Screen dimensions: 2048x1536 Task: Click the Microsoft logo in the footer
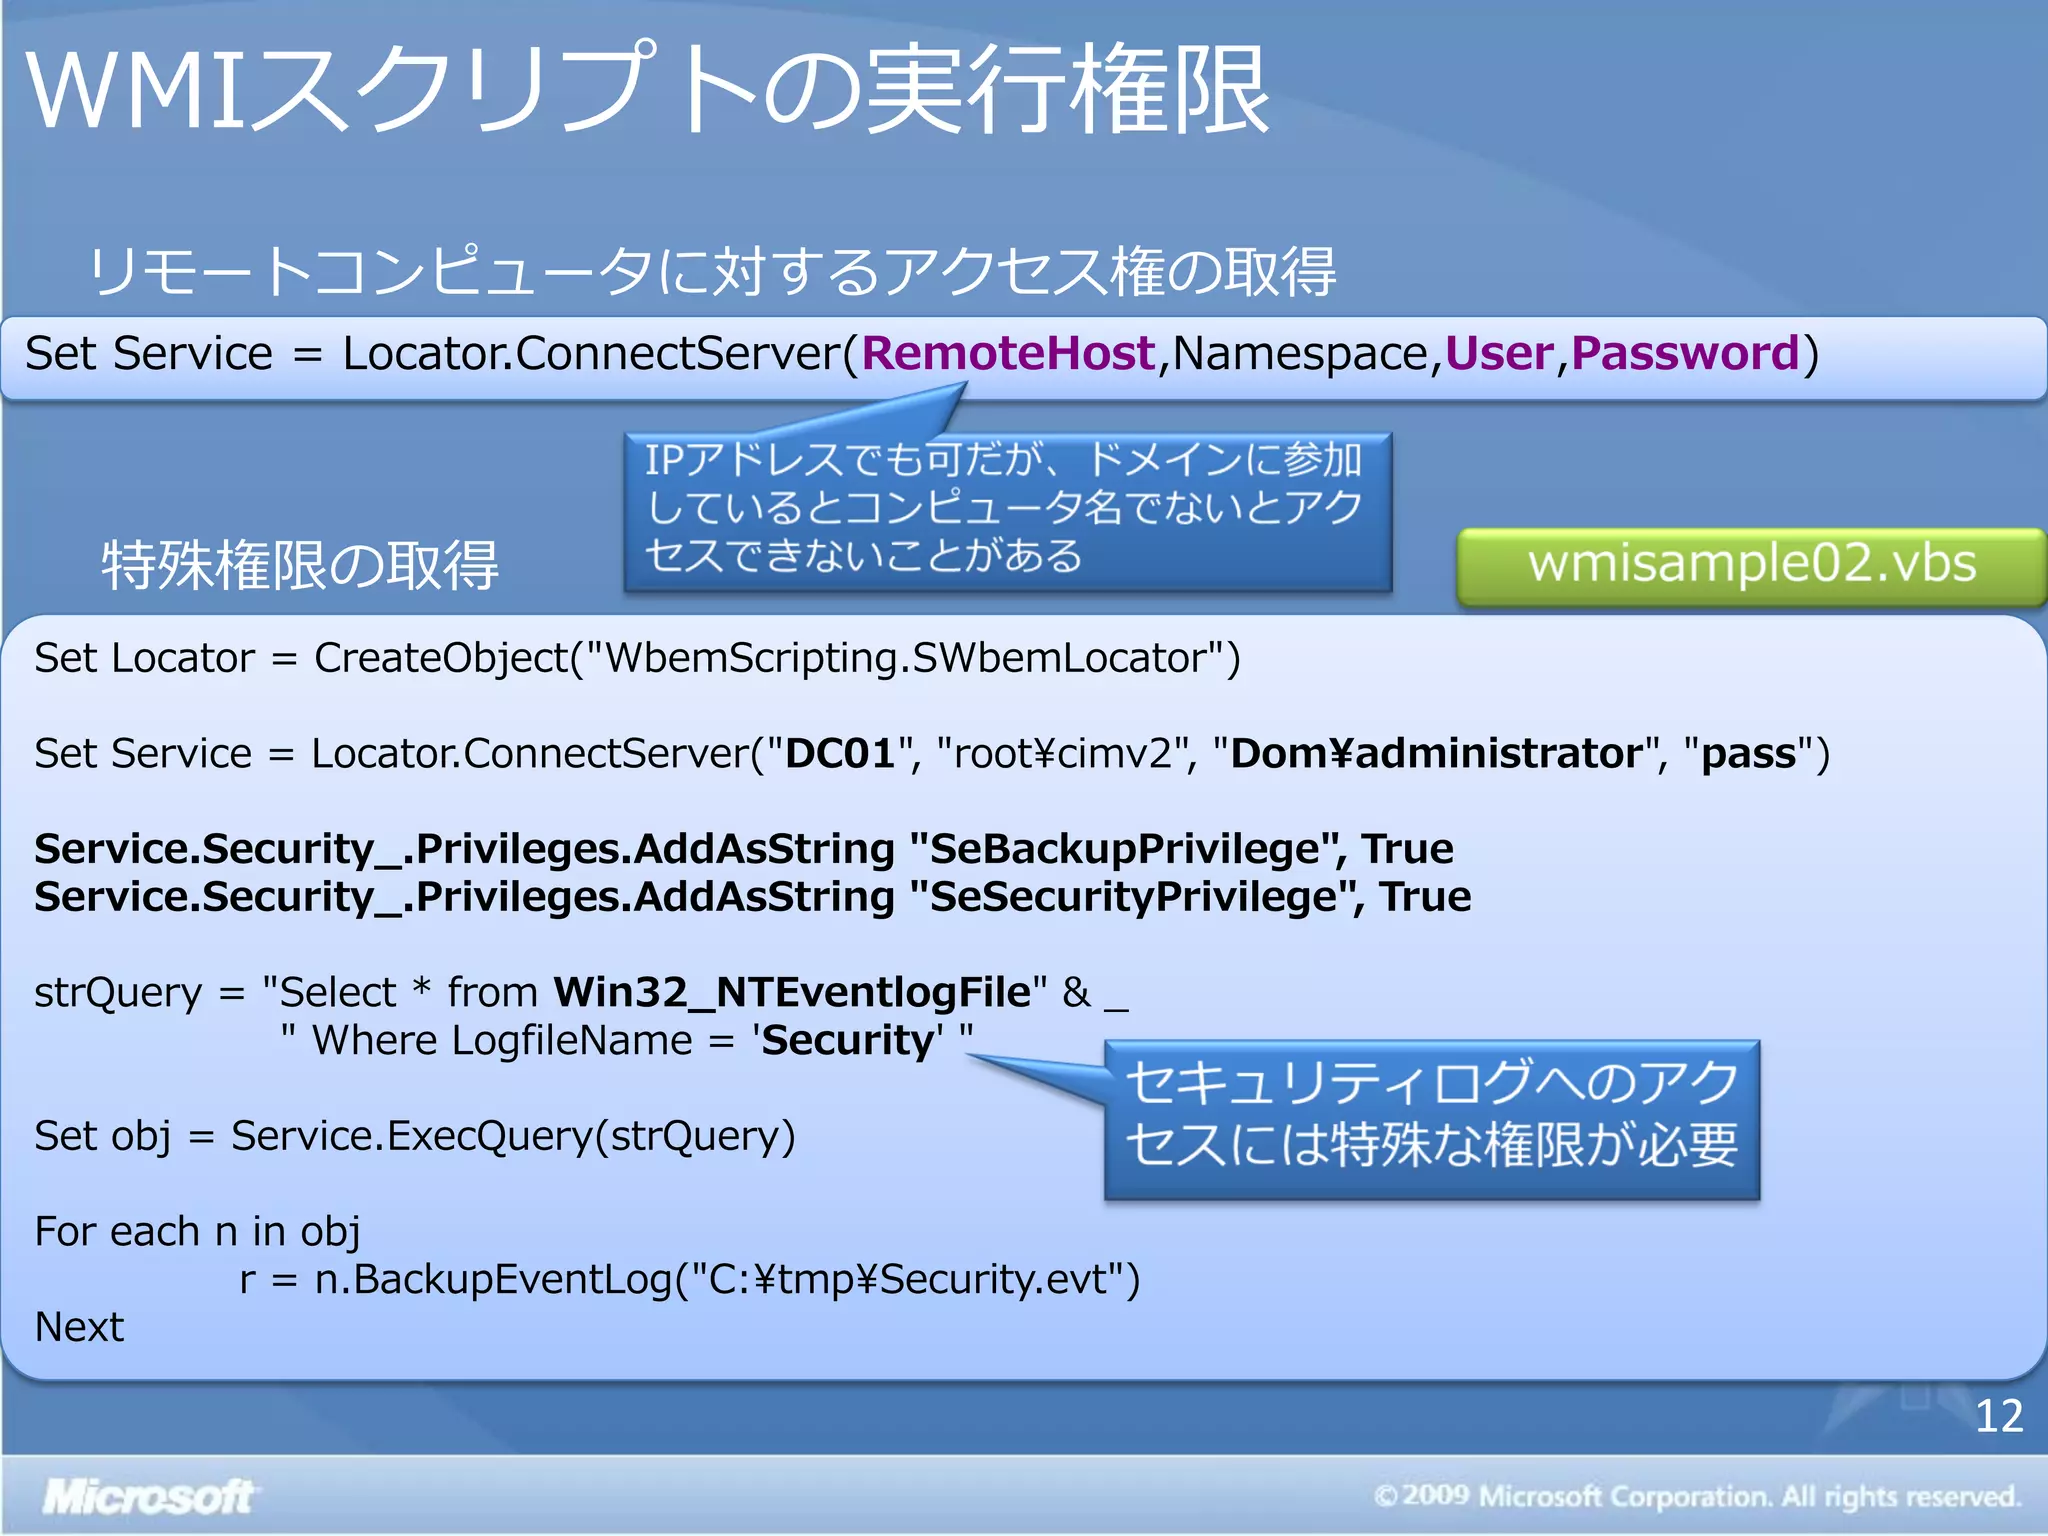coord(148,1497)
